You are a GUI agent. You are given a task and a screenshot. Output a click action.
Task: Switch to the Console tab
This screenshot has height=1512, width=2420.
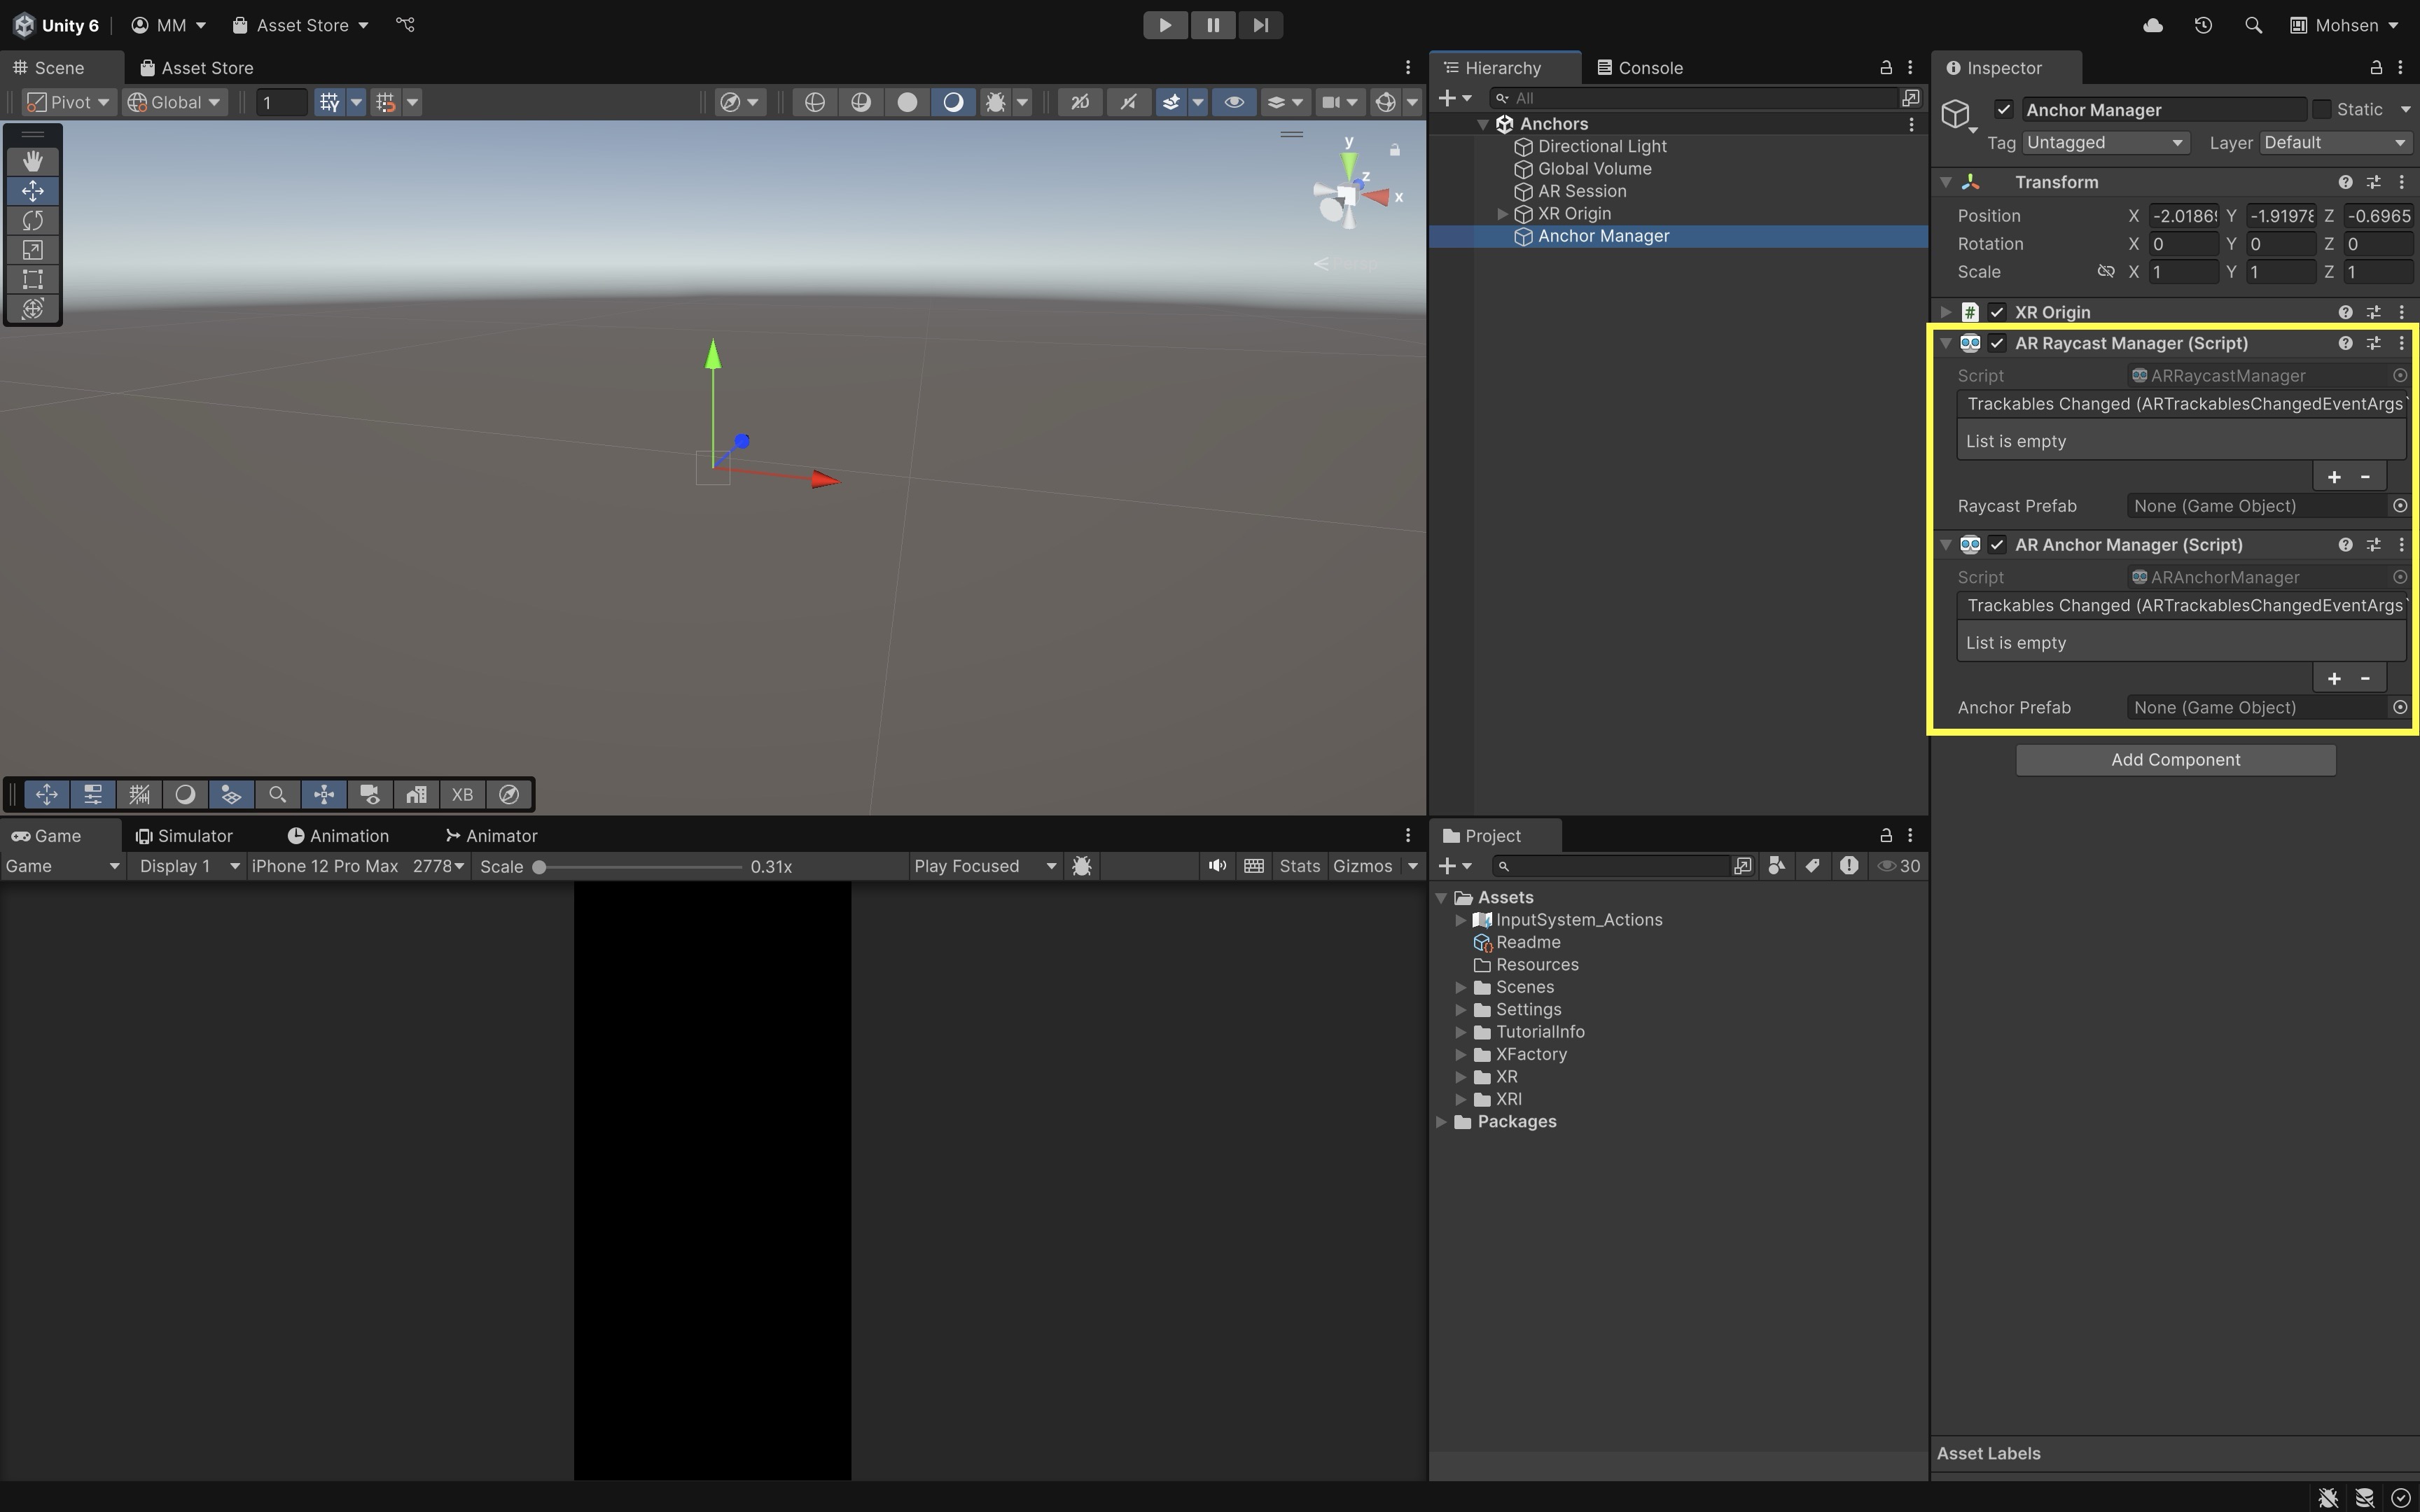click(1640, 68)
